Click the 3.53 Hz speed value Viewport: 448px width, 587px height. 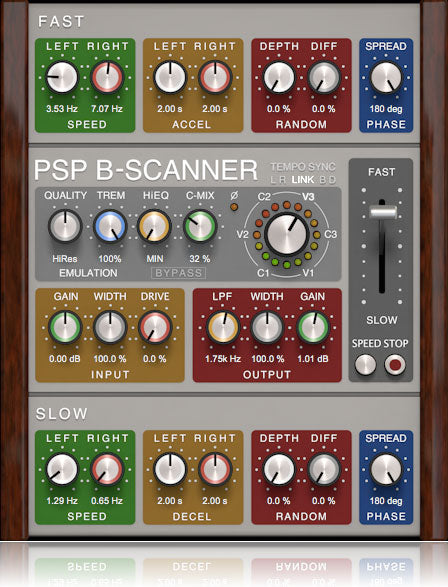click(62, 109)
